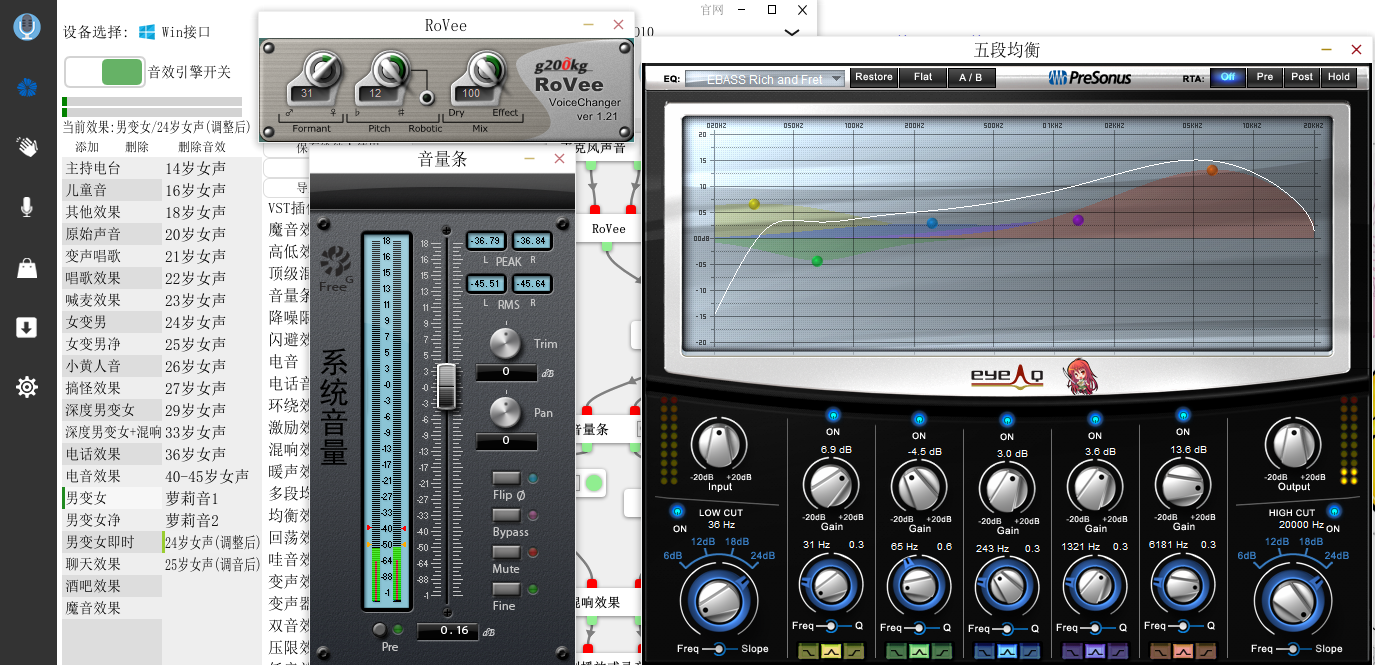The width and height of the screenshot is (1375, 665).
Task: Open the Win接口 device selector
Action: click(174, 32)
